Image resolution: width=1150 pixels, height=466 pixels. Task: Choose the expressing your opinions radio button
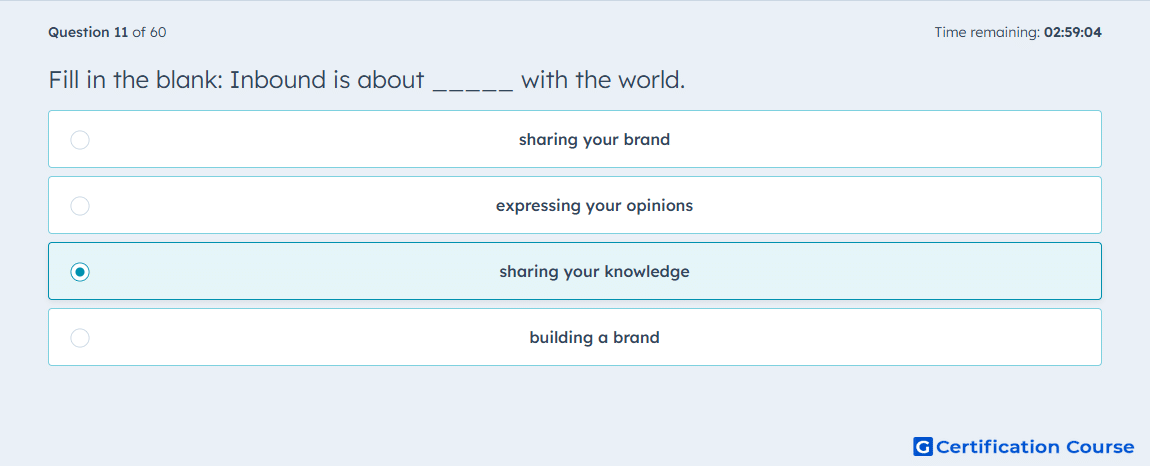80,205
